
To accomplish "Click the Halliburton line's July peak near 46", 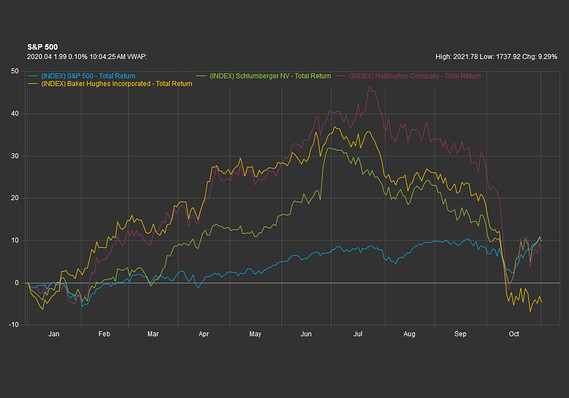I will 370,87.
